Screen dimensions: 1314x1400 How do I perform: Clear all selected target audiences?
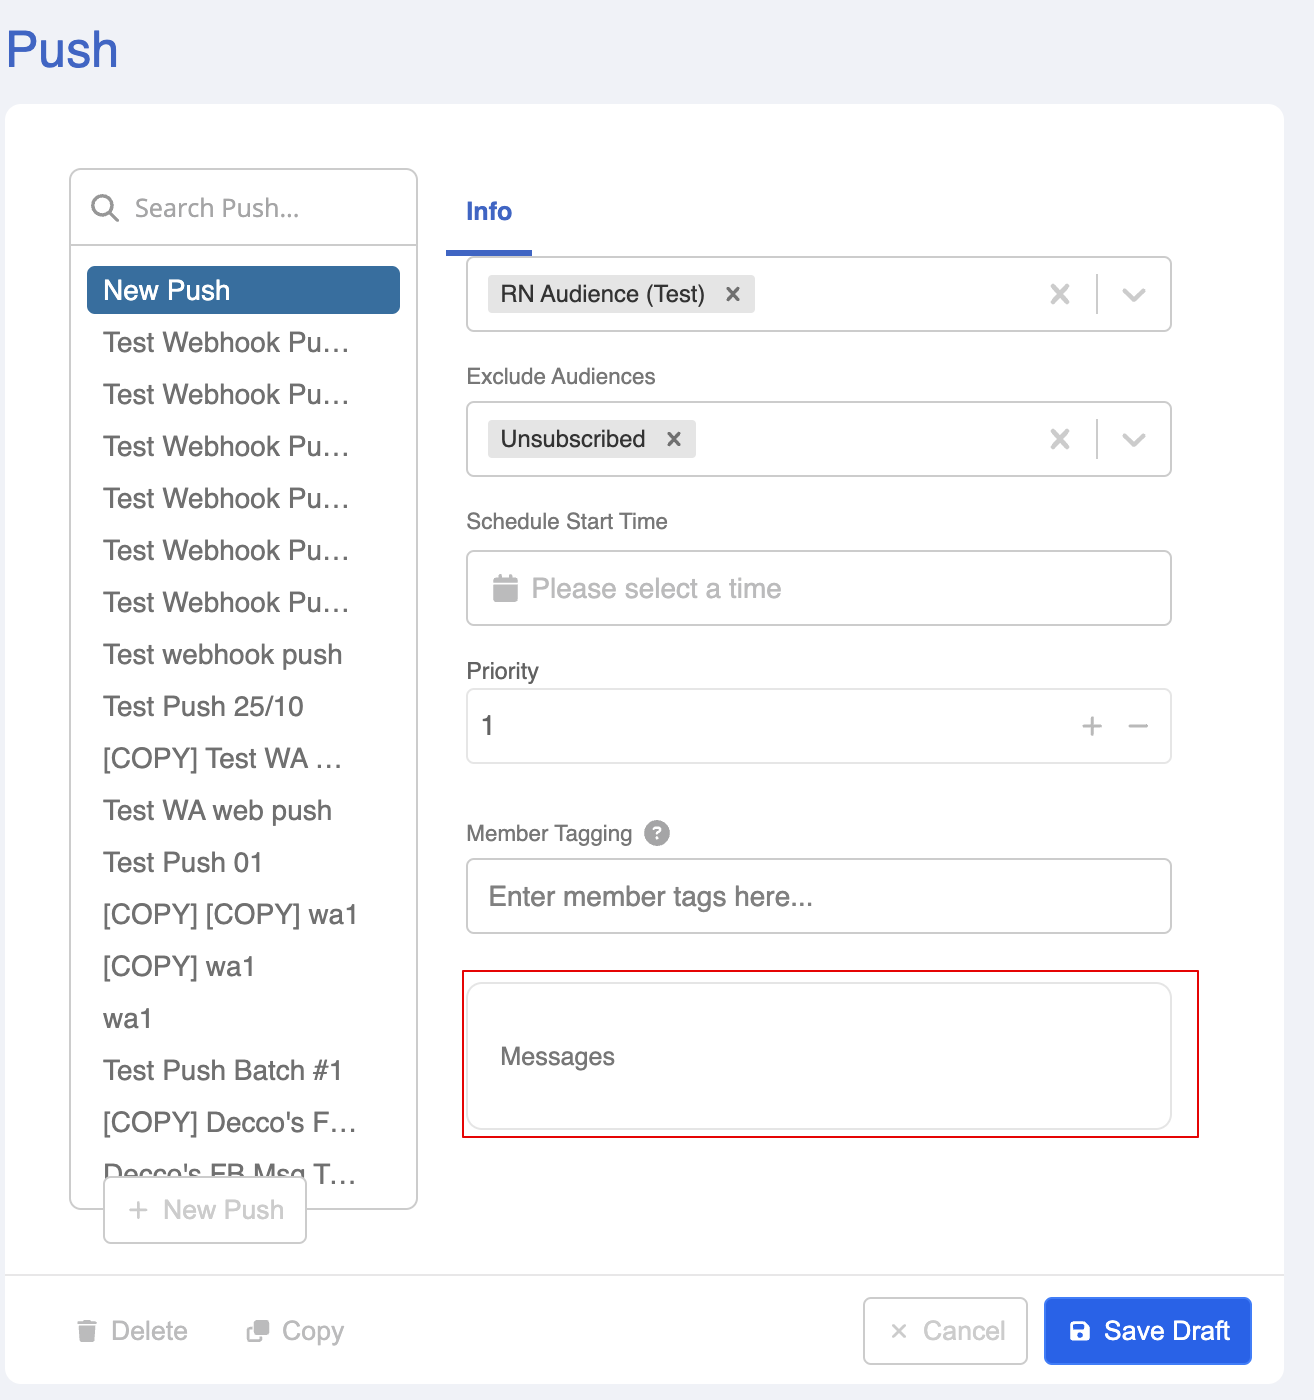coord(1060,294)
